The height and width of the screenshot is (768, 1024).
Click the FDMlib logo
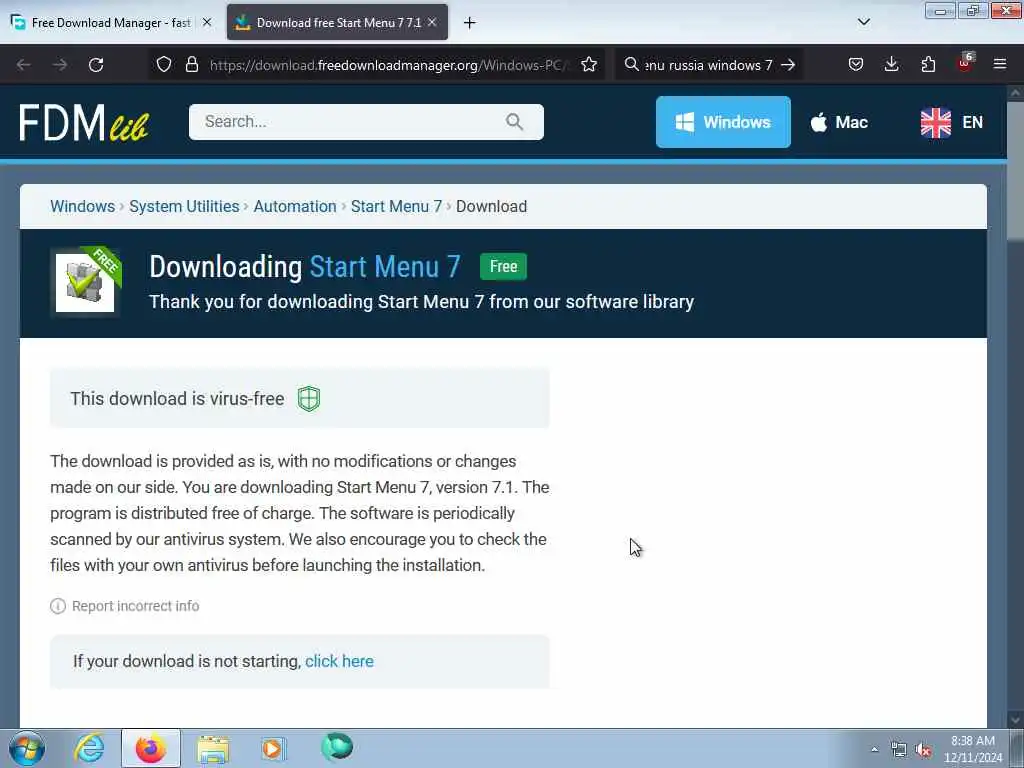pyautogui.click(x=84, y=122)
